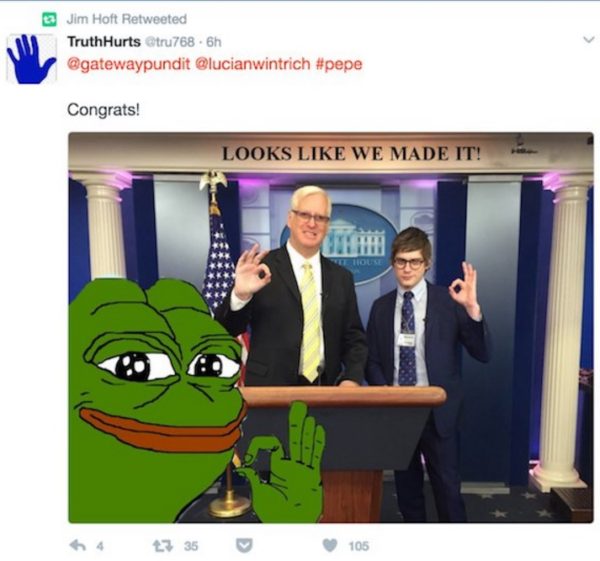Visit the @tru768 handle
The height and width of the screenshot is (561, 600).
coord(169,42)
